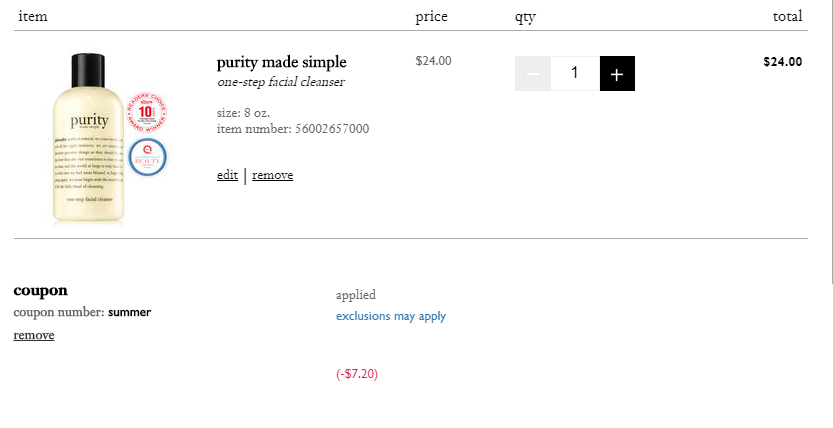Increase quantity with the plus button
The image size is (833, 428).
617,73
